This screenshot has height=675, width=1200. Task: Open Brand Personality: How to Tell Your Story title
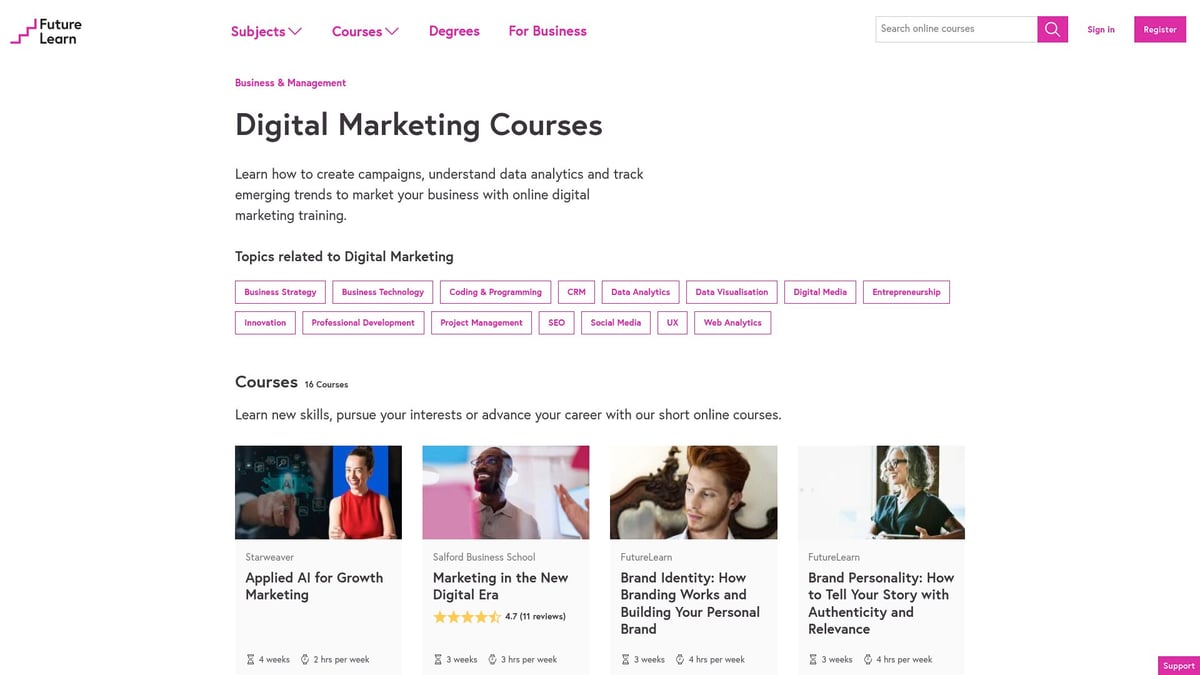[x=881, y=603]
